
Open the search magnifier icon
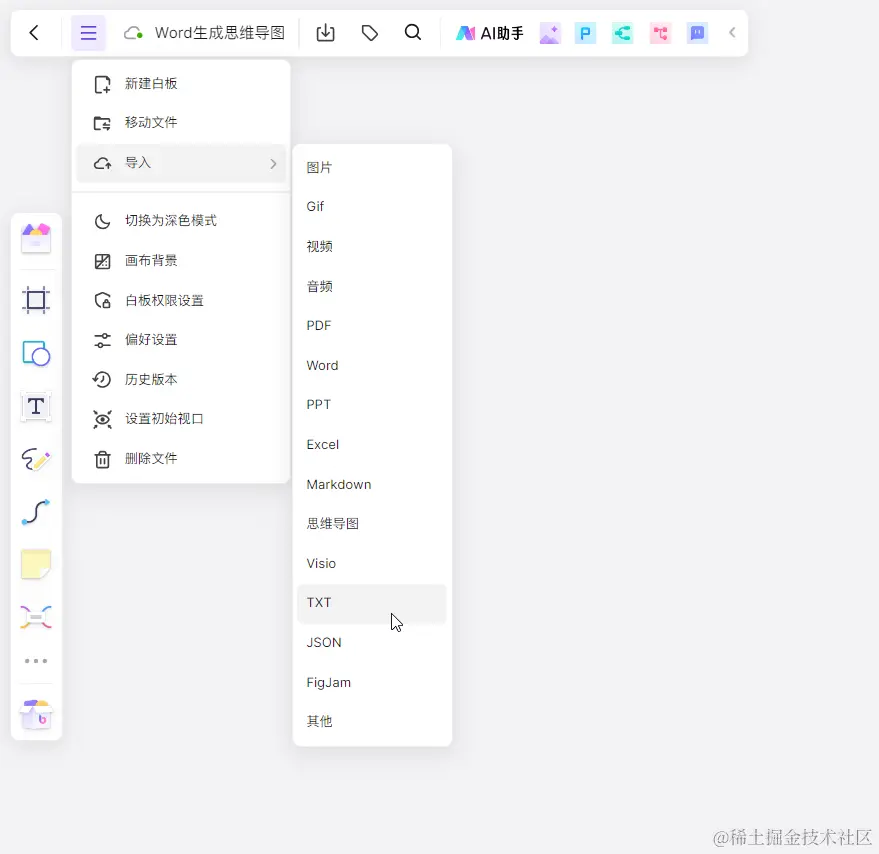tap(413, 33)
